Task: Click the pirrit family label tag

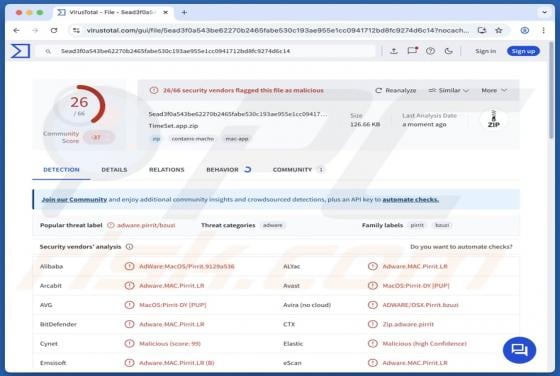Action: click(x=417, y=225)
